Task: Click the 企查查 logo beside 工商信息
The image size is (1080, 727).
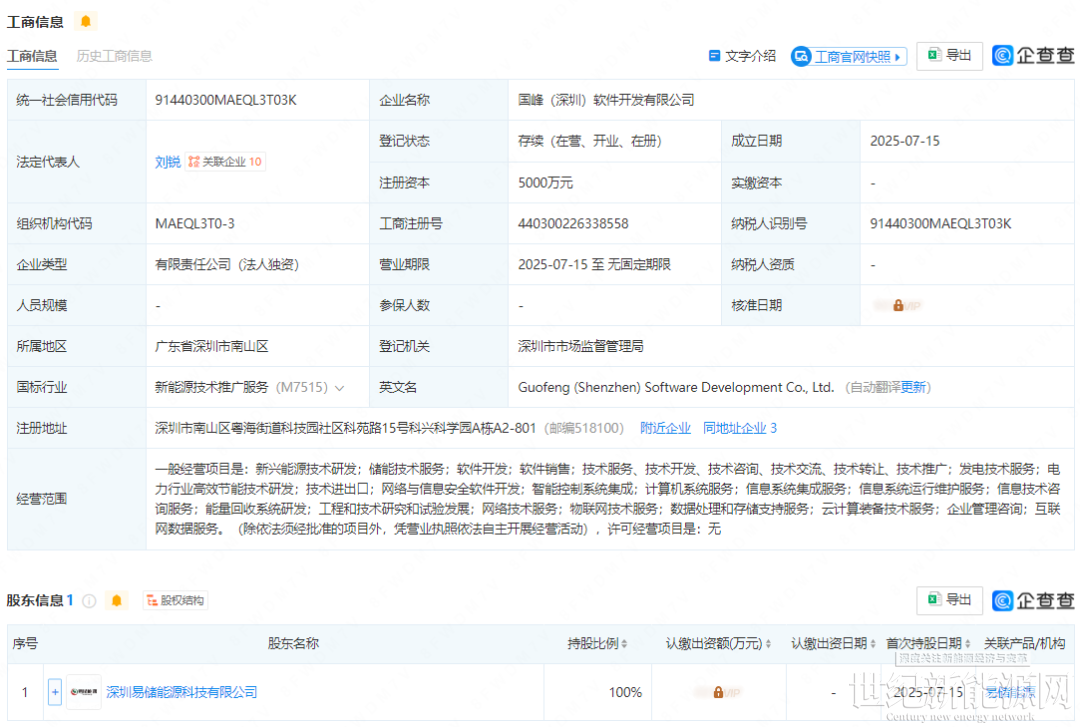Action: (x=1032, y=56)
